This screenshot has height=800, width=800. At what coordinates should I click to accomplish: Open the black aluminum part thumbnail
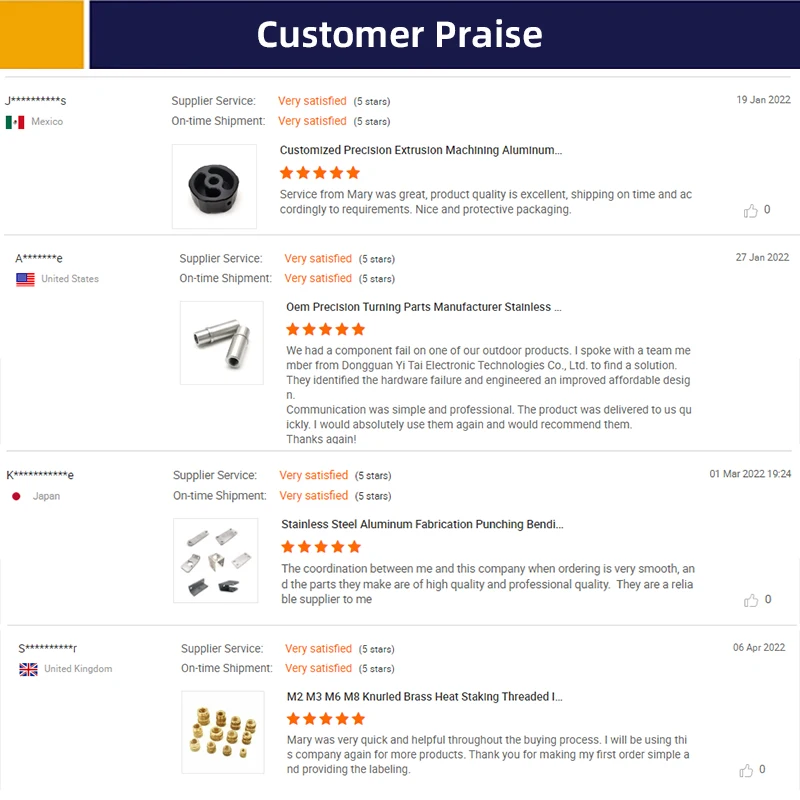coord(214,187)
